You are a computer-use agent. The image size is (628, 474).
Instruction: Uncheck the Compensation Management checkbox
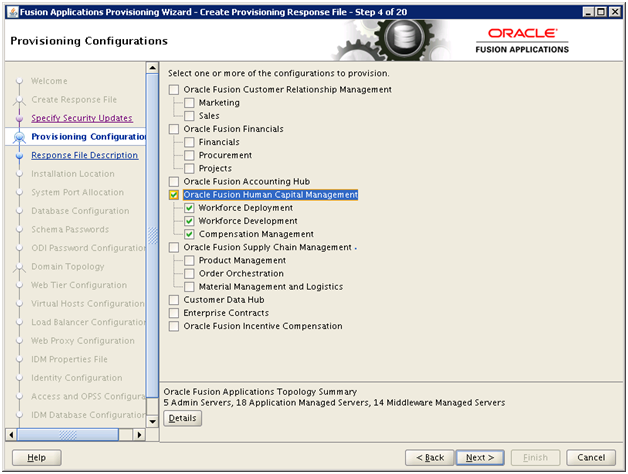pyautogui.click(x=189, y=234)
